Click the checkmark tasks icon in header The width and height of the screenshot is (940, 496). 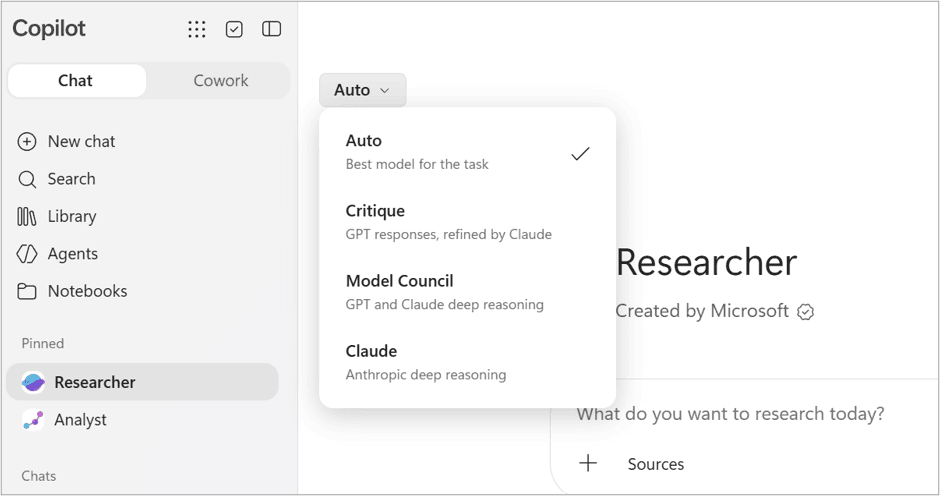pyautogui.click(x=234, y=29)
